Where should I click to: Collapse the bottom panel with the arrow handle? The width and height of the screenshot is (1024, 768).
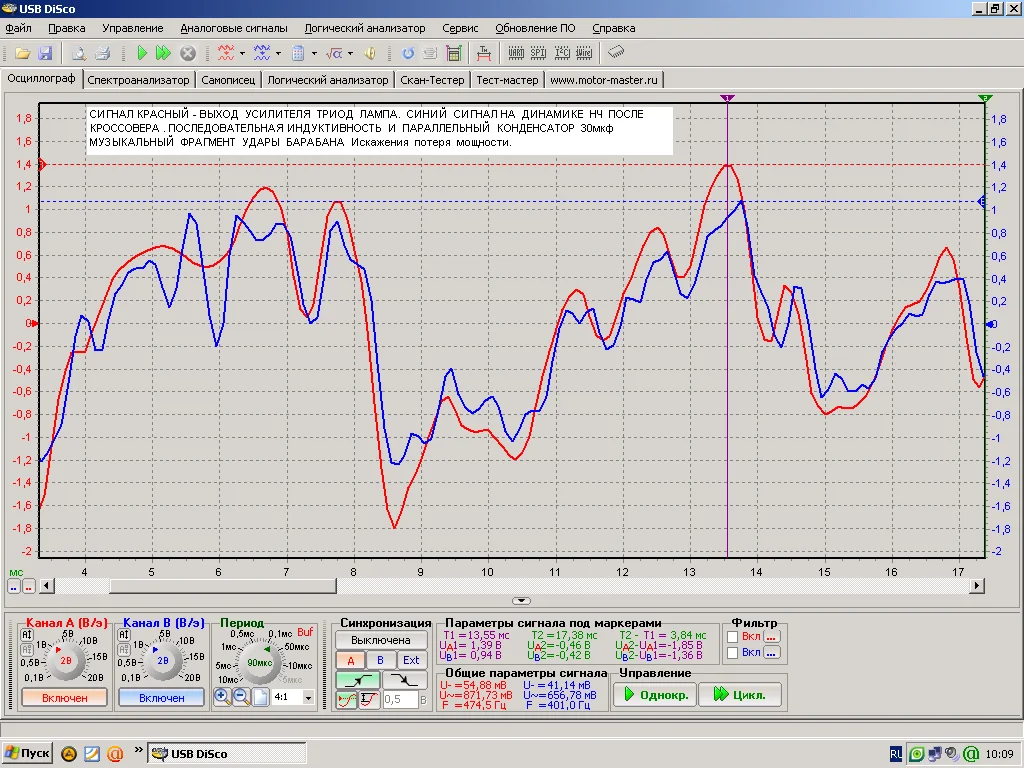pos(521,601)
